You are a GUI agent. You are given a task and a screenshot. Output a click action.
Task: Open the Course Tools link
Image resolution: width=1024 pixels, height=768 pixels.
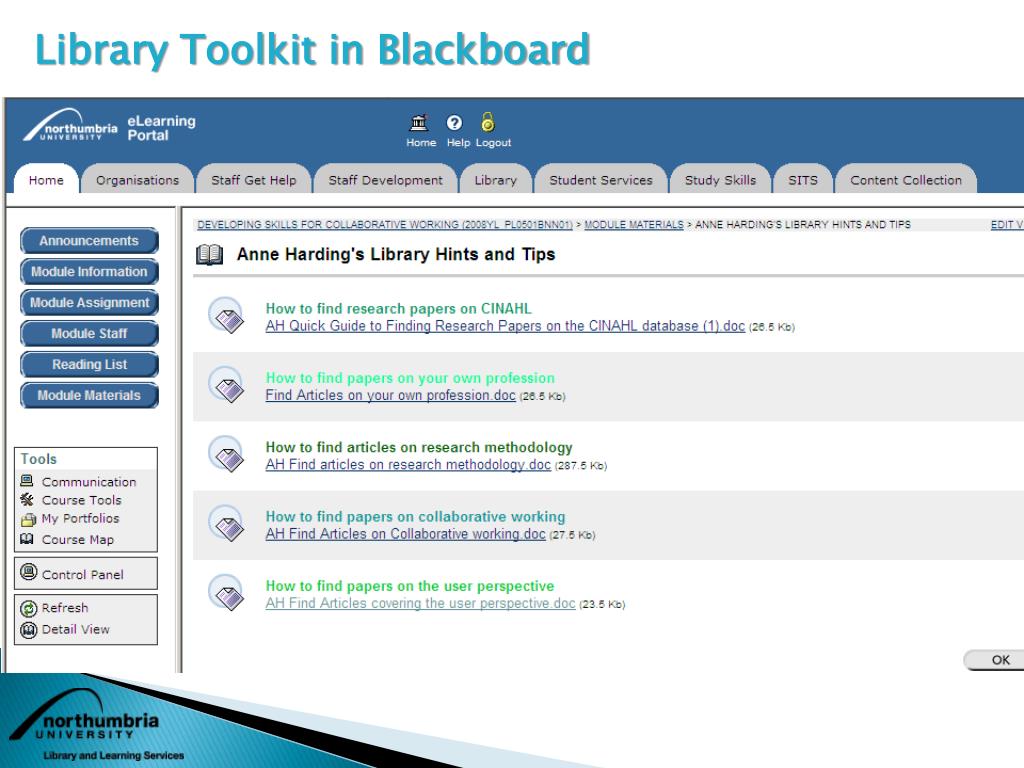click(x=82, y=500)
